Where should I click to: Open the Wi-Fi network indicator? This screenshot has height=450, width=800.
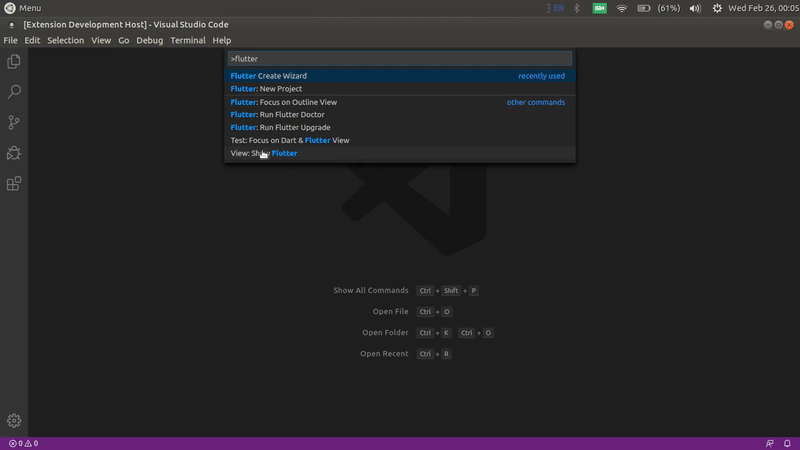[x=621, y=8]
